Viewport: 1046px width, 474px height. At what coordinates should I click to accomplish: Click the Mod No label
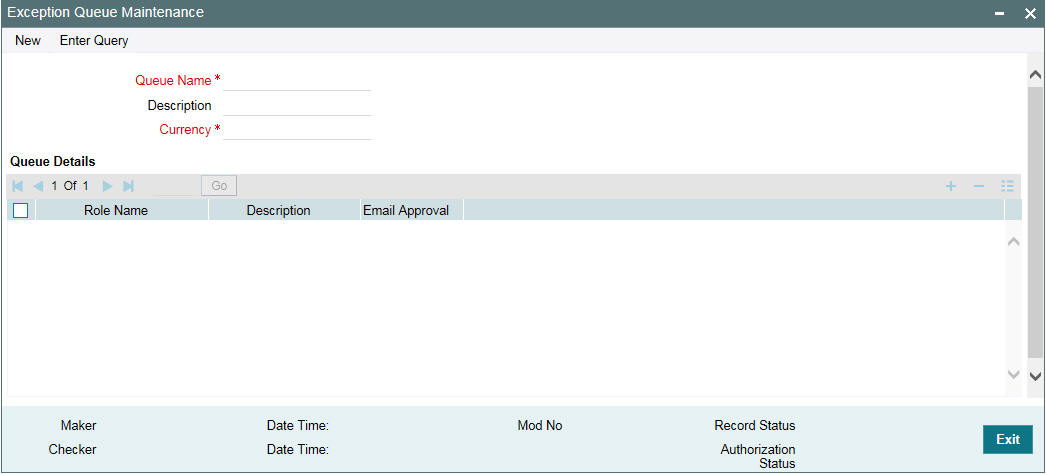point(540,425)
